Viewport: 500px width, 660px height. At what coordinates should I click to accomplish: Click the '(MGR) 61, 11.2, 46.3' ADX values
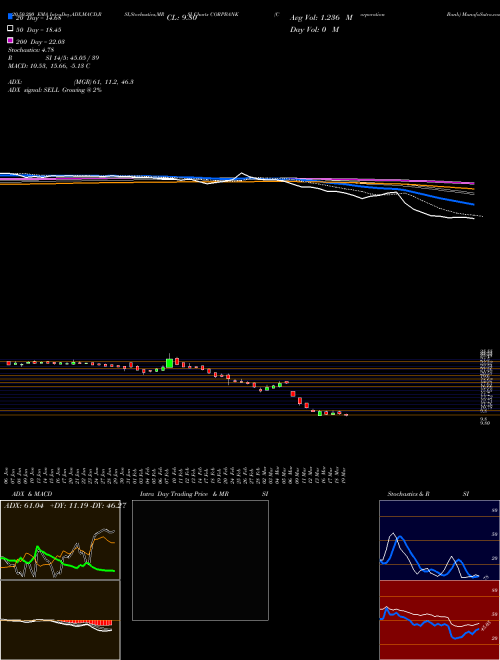click(104, 82)
